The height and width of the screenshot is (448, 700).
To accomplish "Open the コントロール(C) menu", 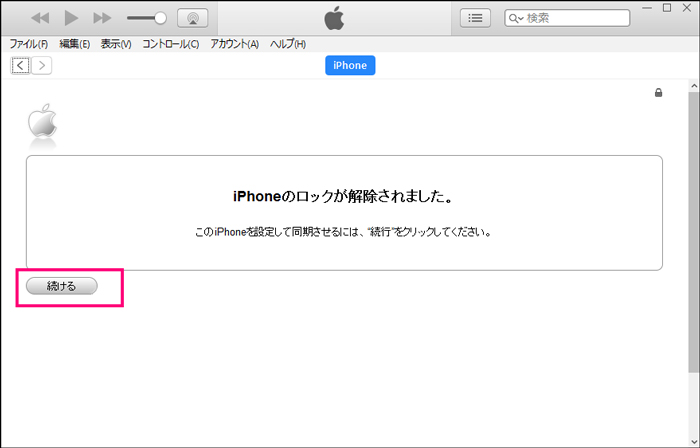I will [x=171, y=44].
